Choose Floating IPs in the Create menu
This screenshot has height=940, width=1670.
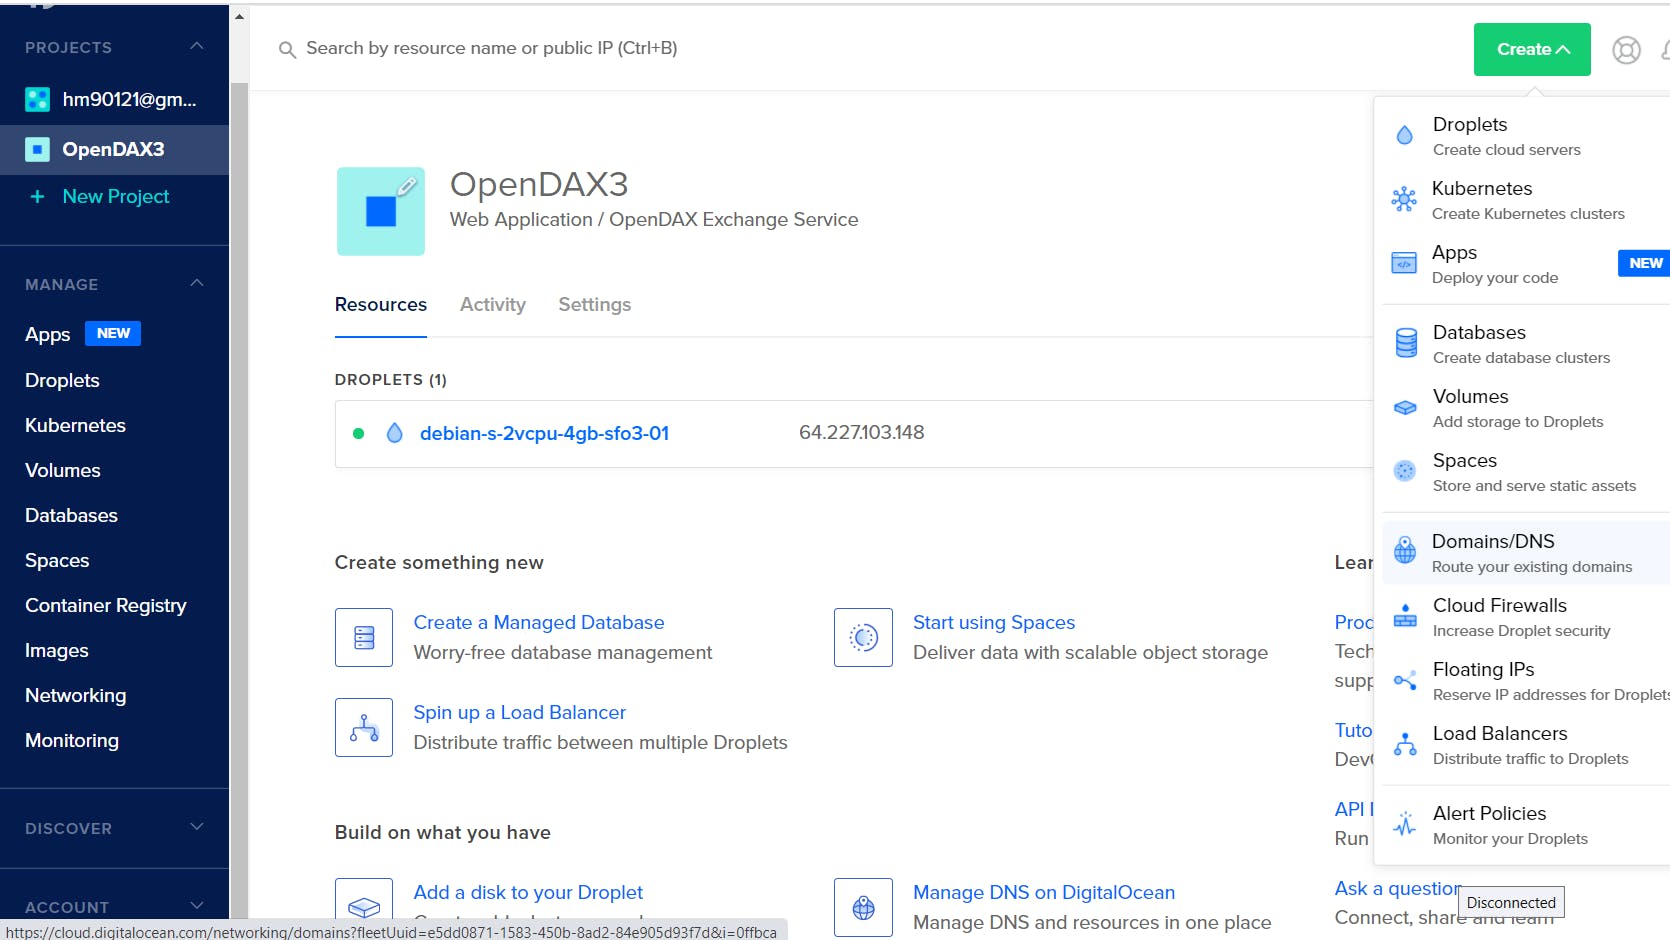(1526, 680)
